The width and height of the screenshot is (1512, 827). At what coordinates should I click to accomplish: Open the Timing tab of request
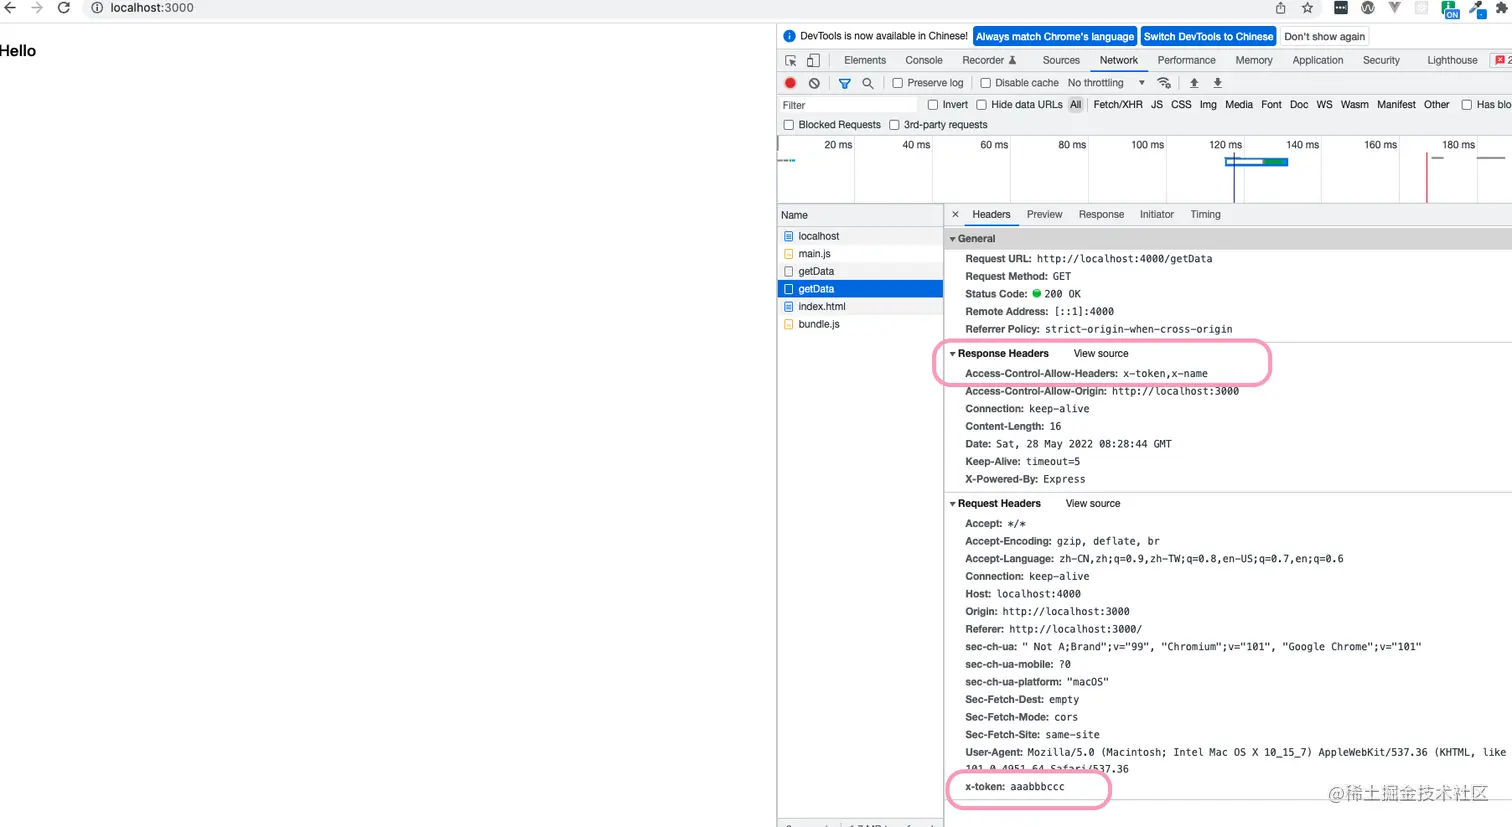click(1205, 214)
